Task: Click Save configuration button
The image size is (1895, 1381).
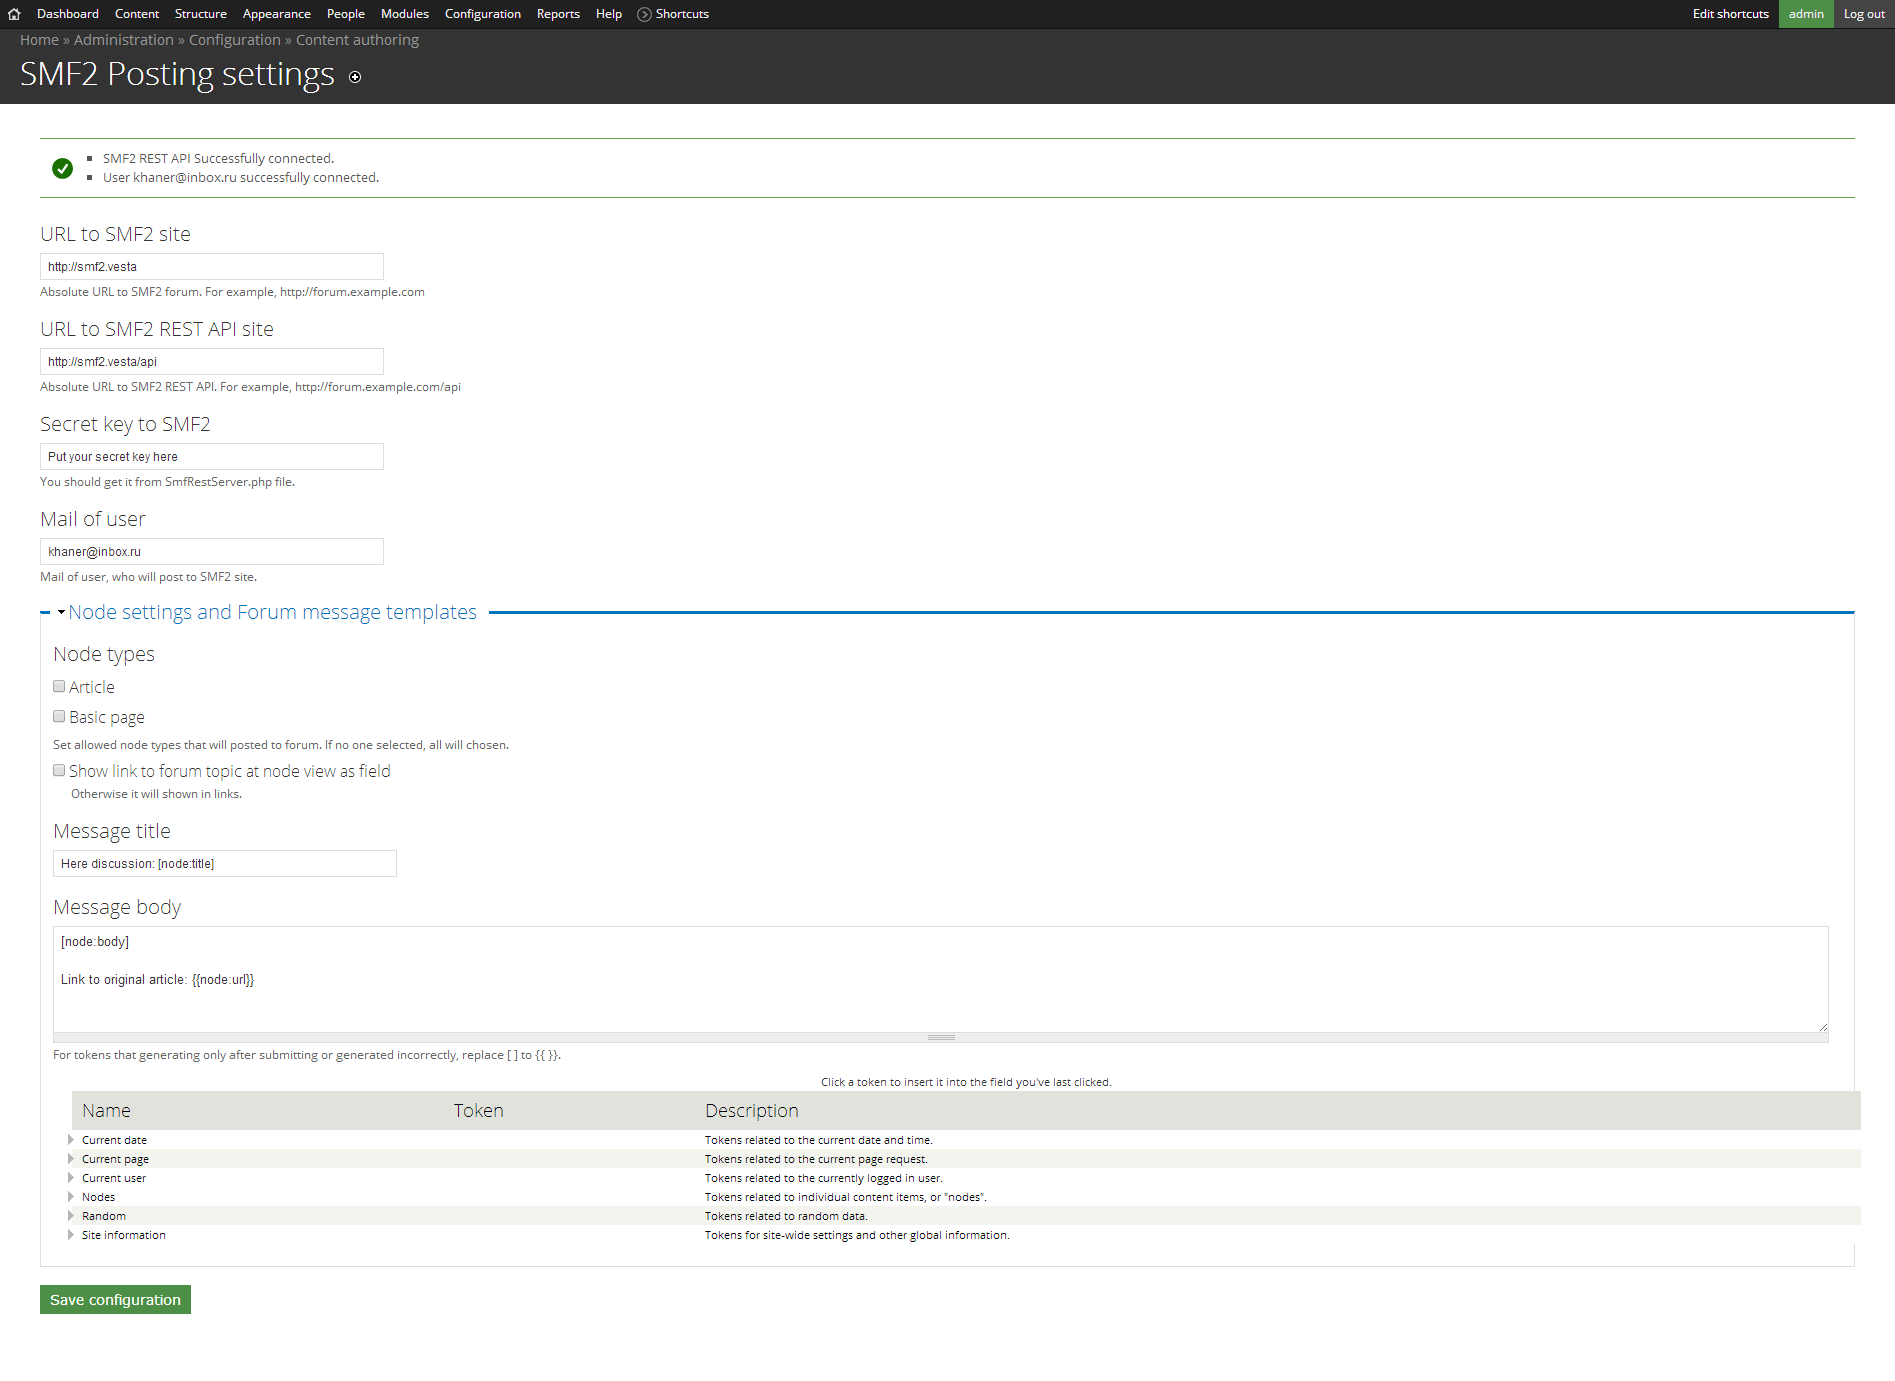Action: tap(115, 1299)
